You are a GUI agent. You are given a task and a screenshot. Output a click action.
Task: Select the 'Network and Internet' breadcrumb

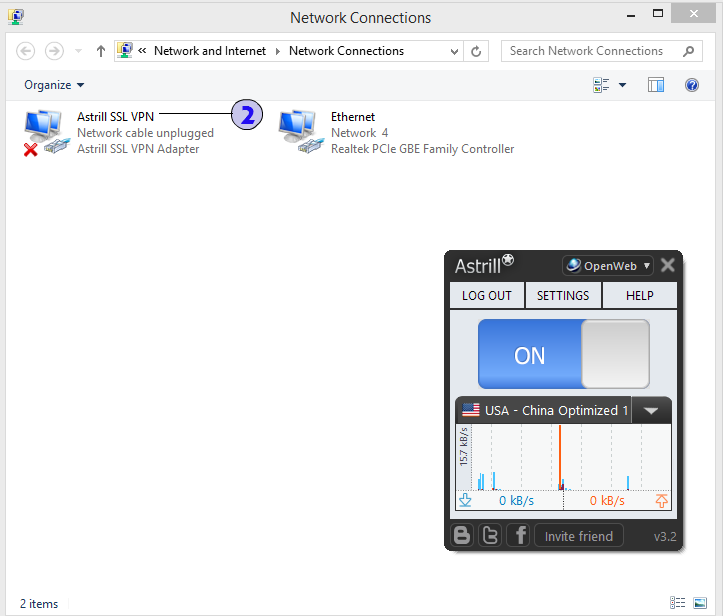pyautogui.click(x=210, y=51)
